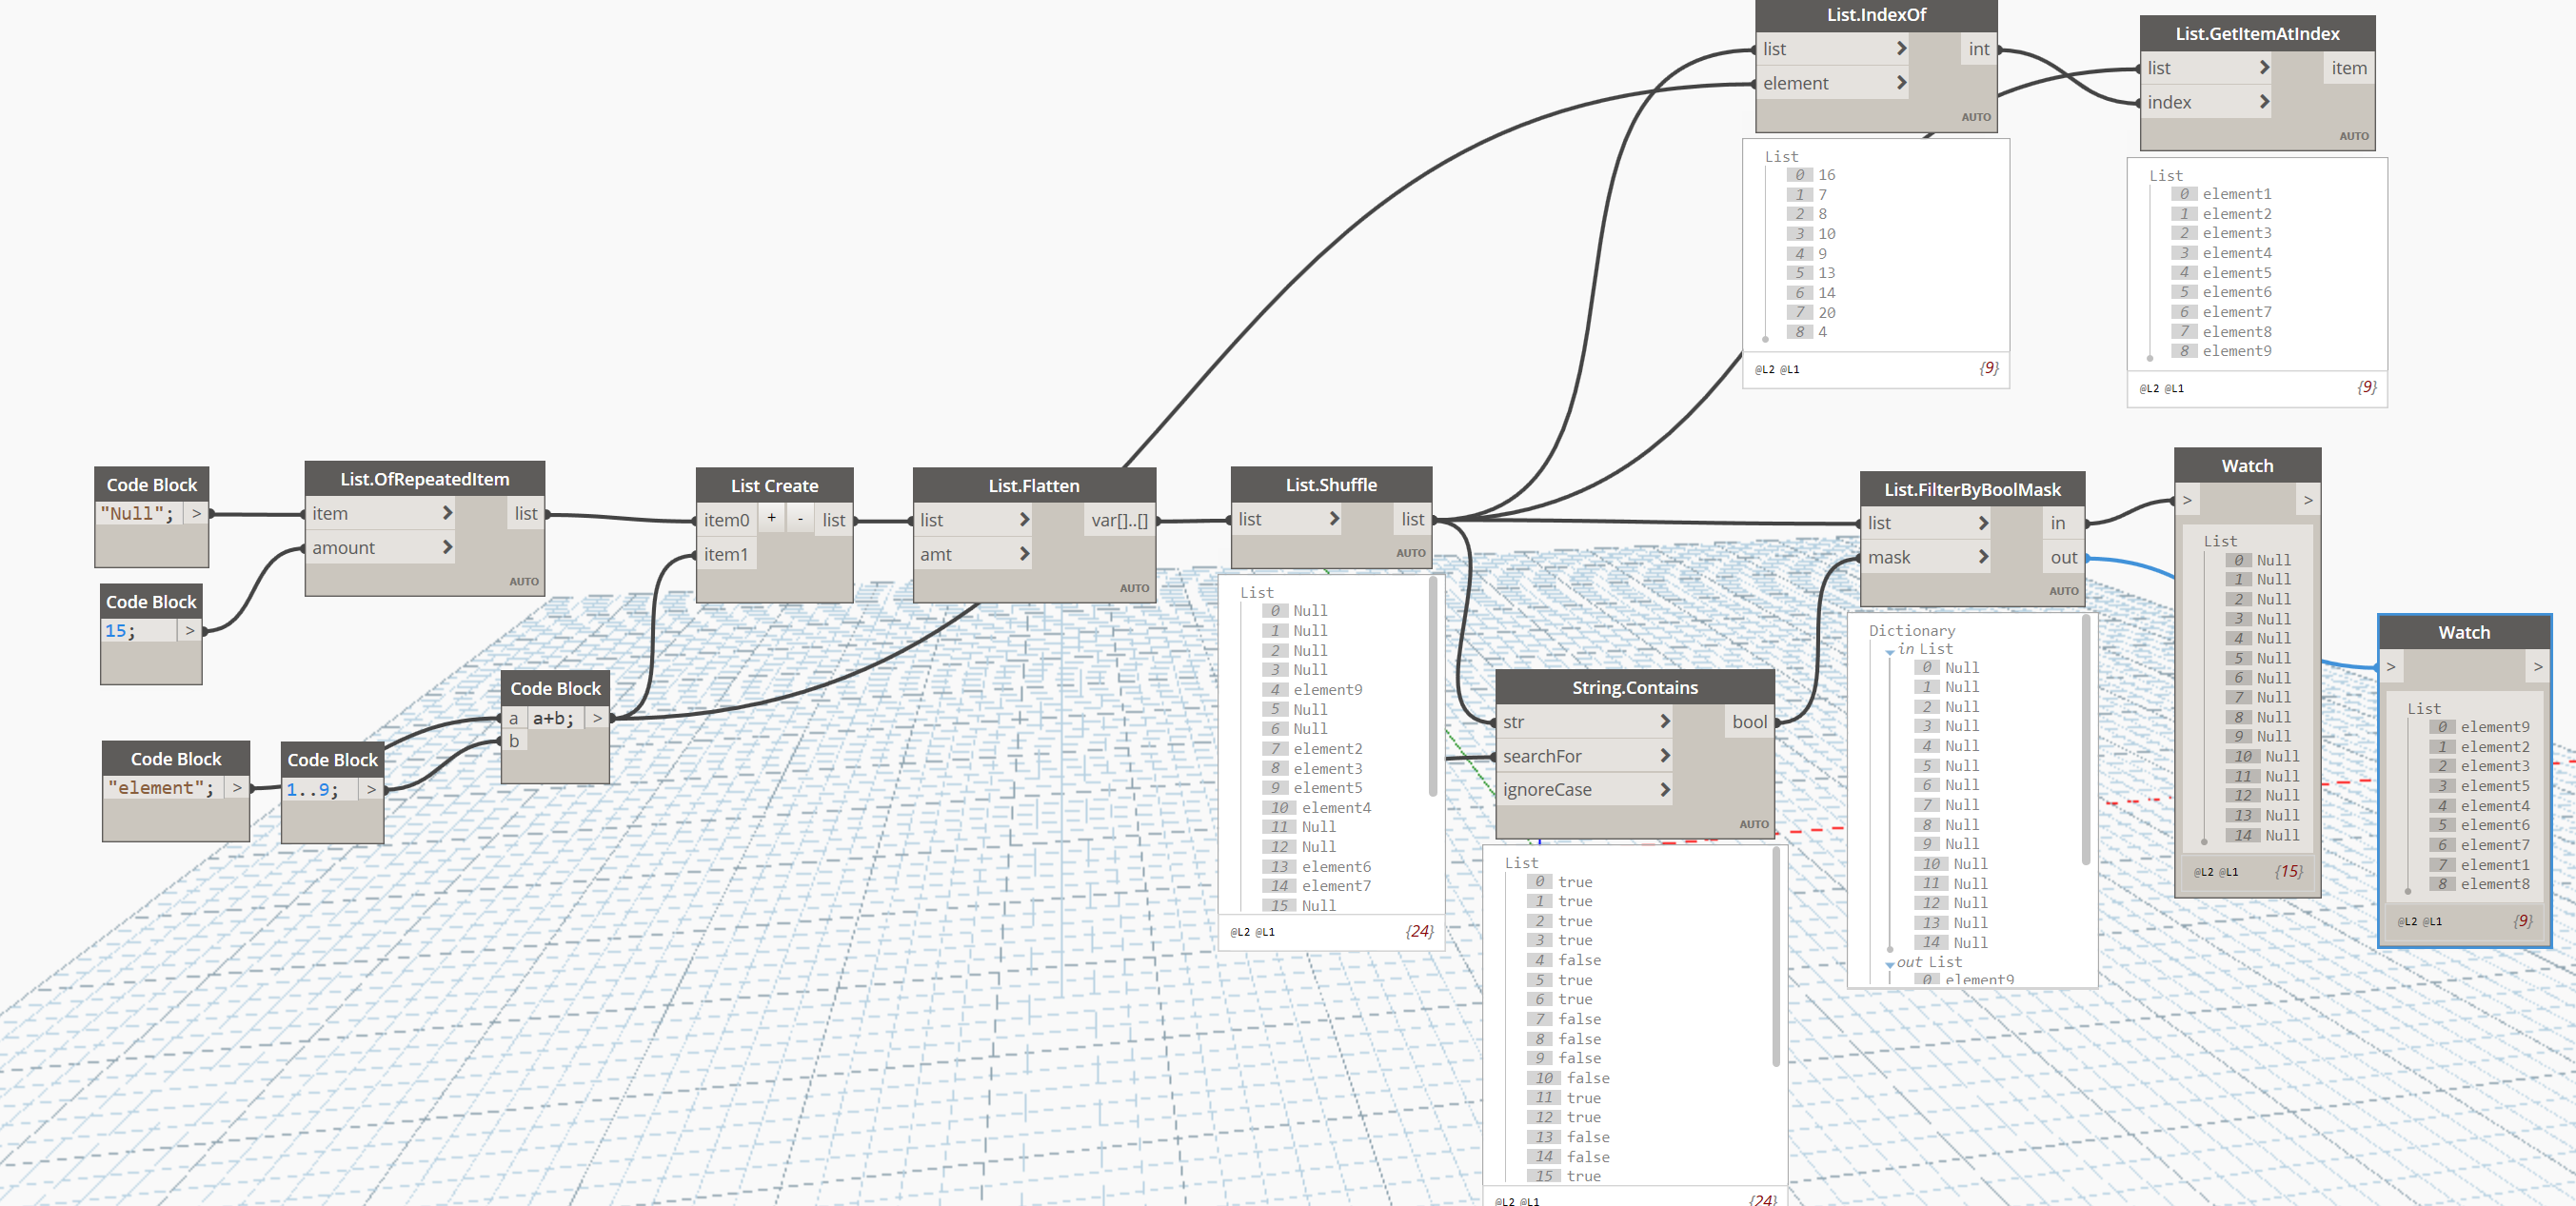Click the element port chevron on List.IndexOf
The width and height of the screenshot is (2576, 1206).
(1901, 83)
